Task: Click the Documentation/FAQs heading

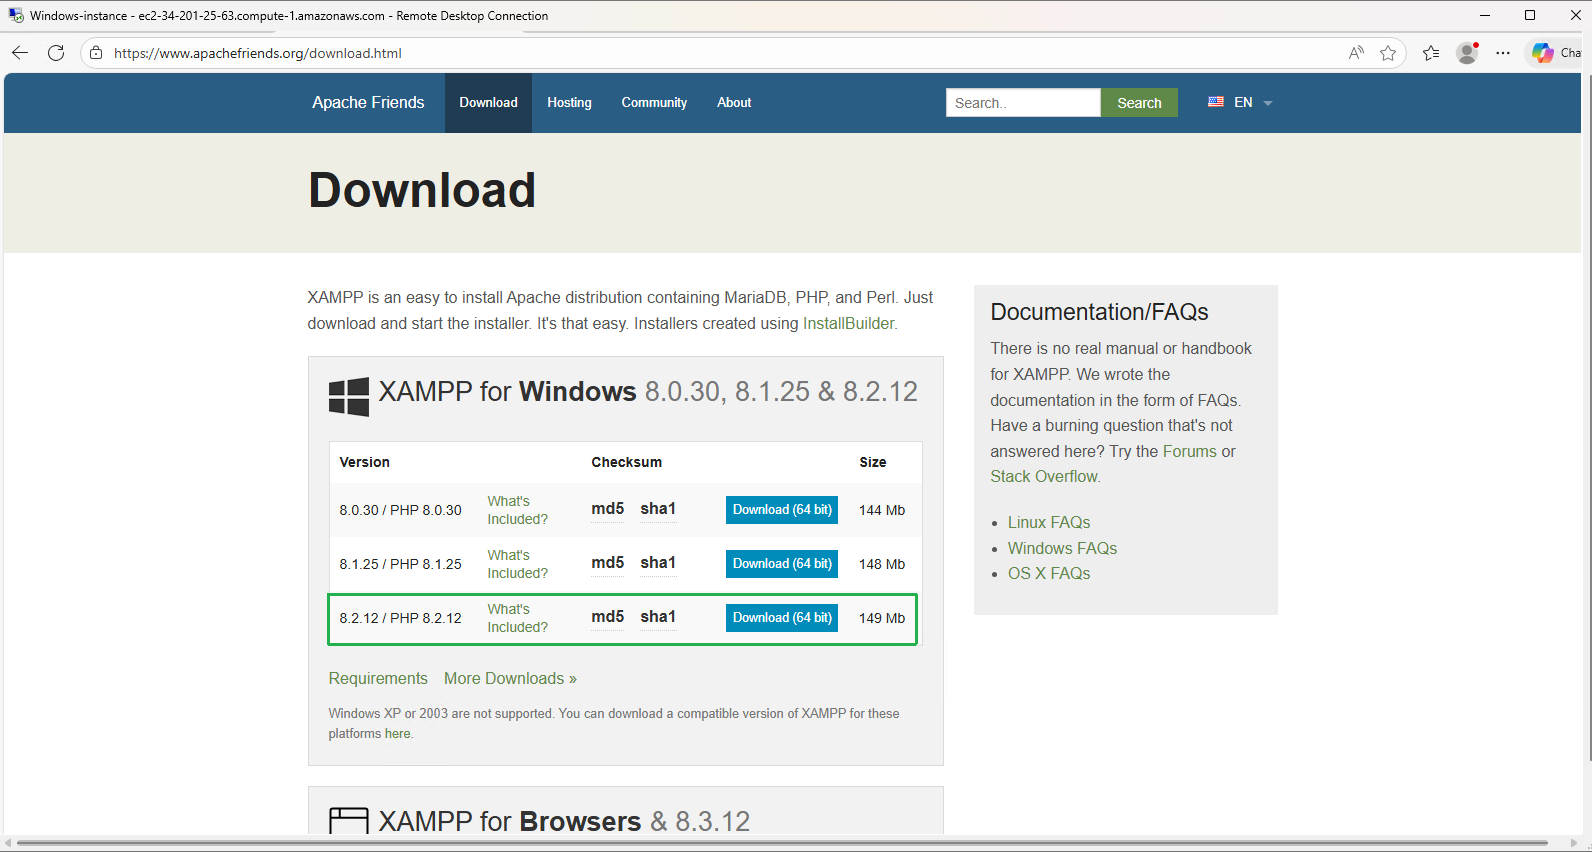Action: point(1099,312)
